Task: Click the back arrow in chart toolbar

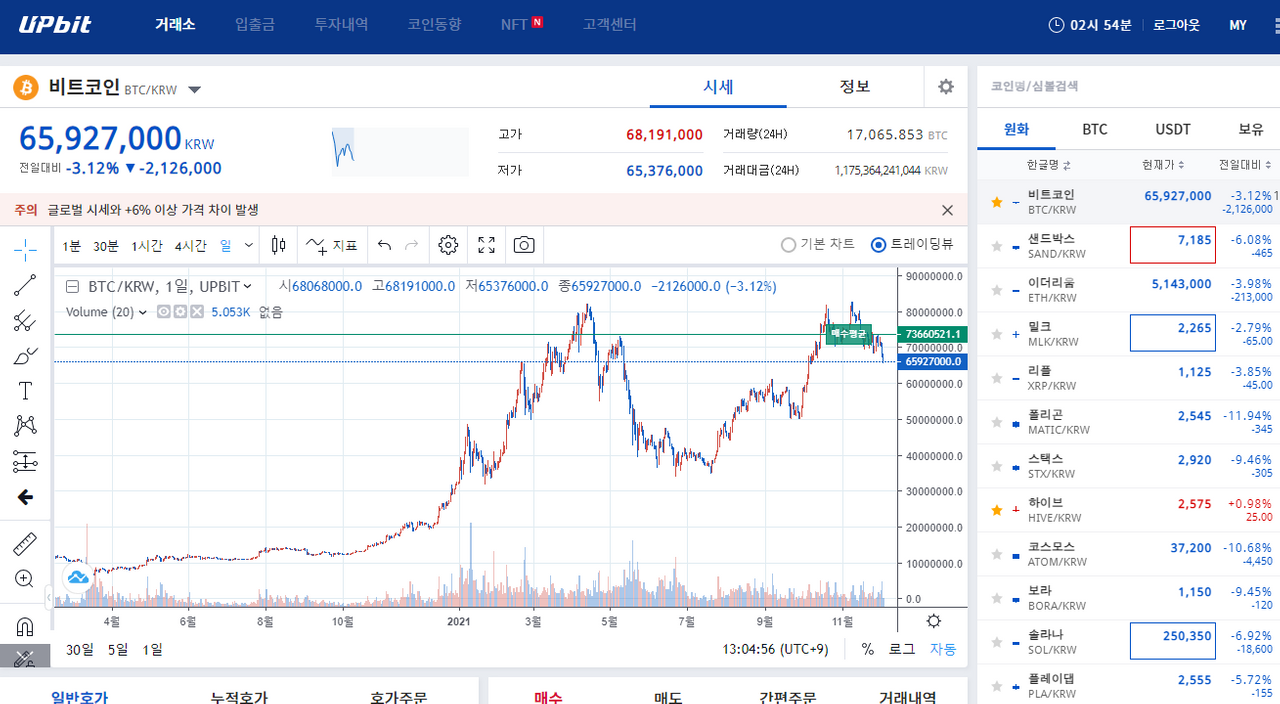Action: 26,497
